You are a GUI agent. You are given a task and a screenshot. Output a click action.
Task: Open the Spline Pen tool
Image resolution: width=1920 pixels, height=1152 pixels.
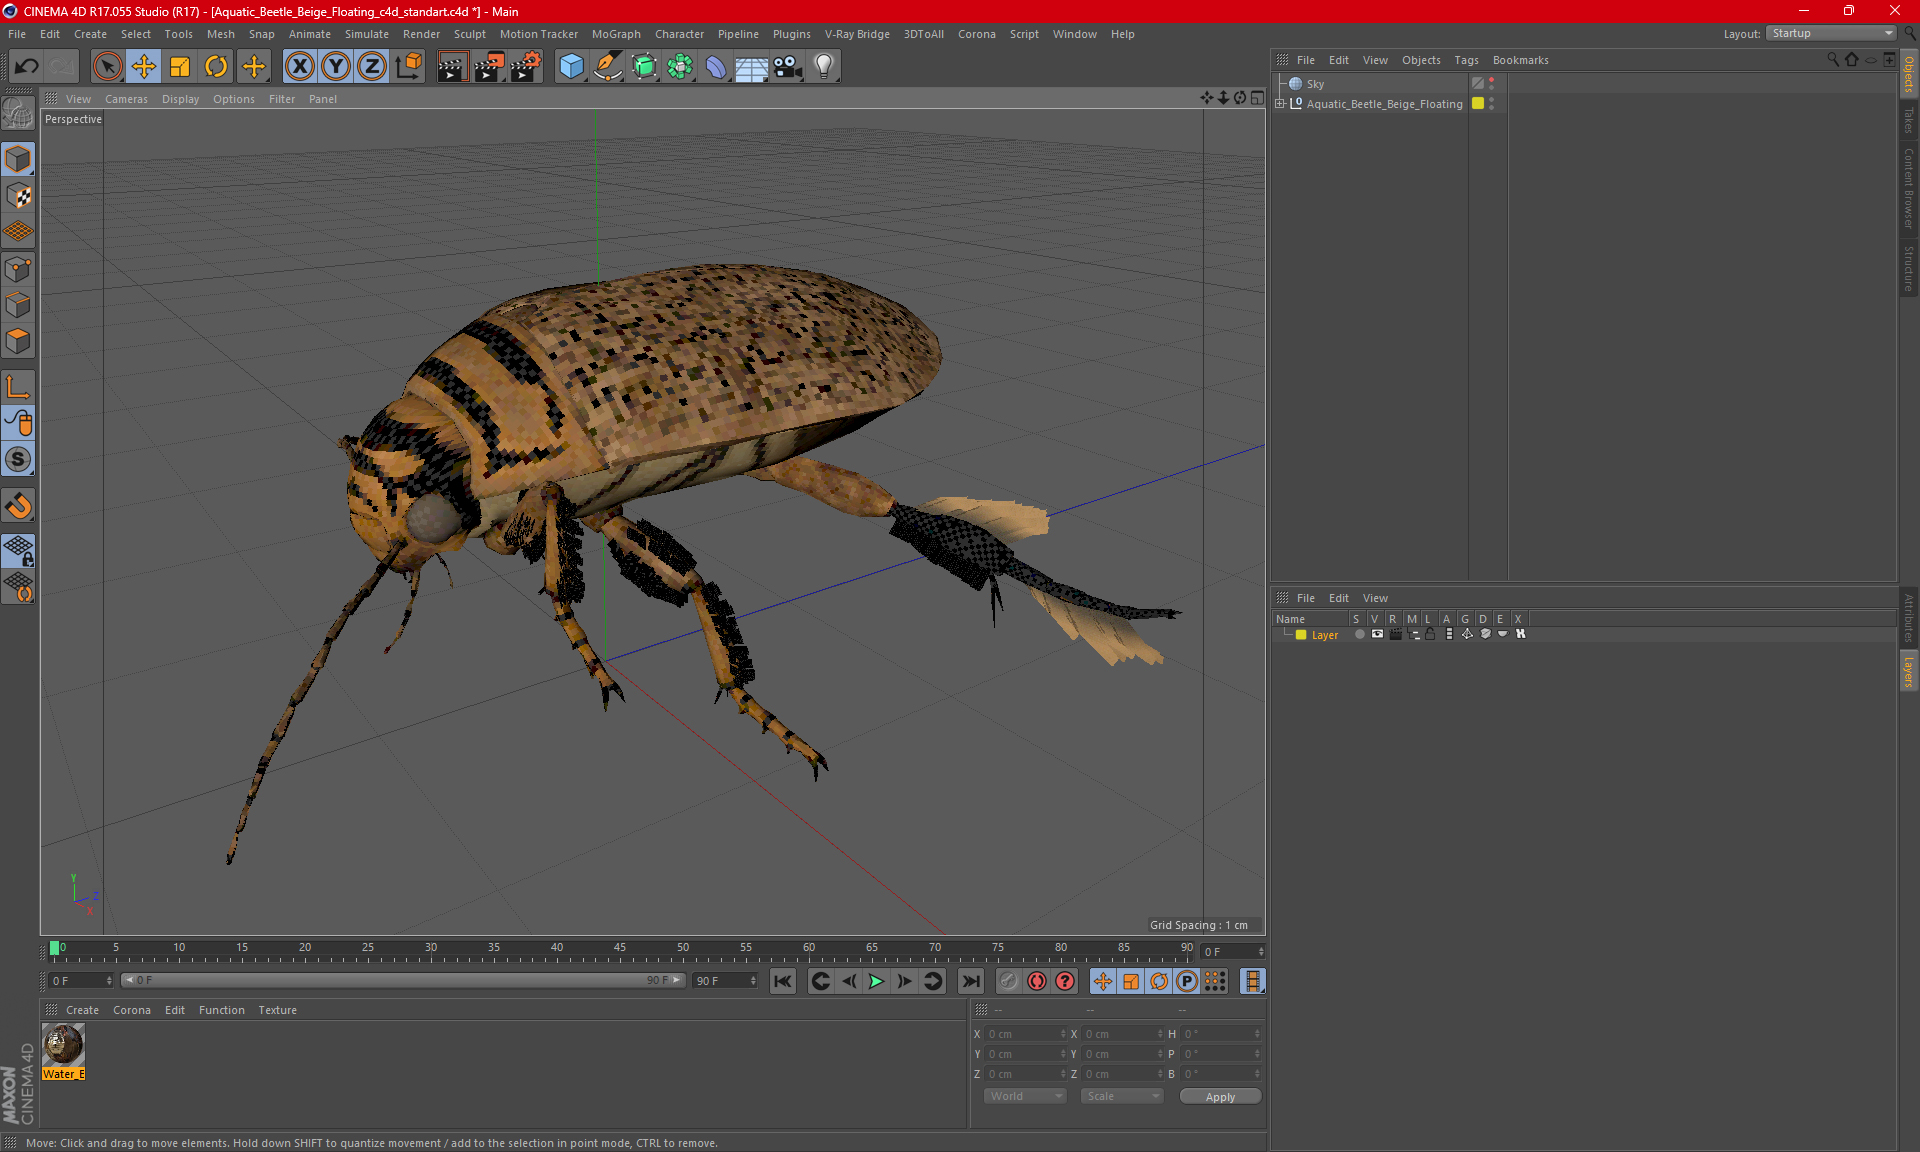coord(607,67)
